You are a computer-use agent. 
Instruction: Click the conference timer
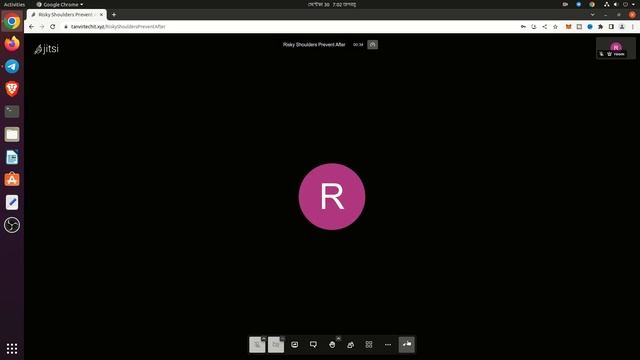[x=358, y=44]
